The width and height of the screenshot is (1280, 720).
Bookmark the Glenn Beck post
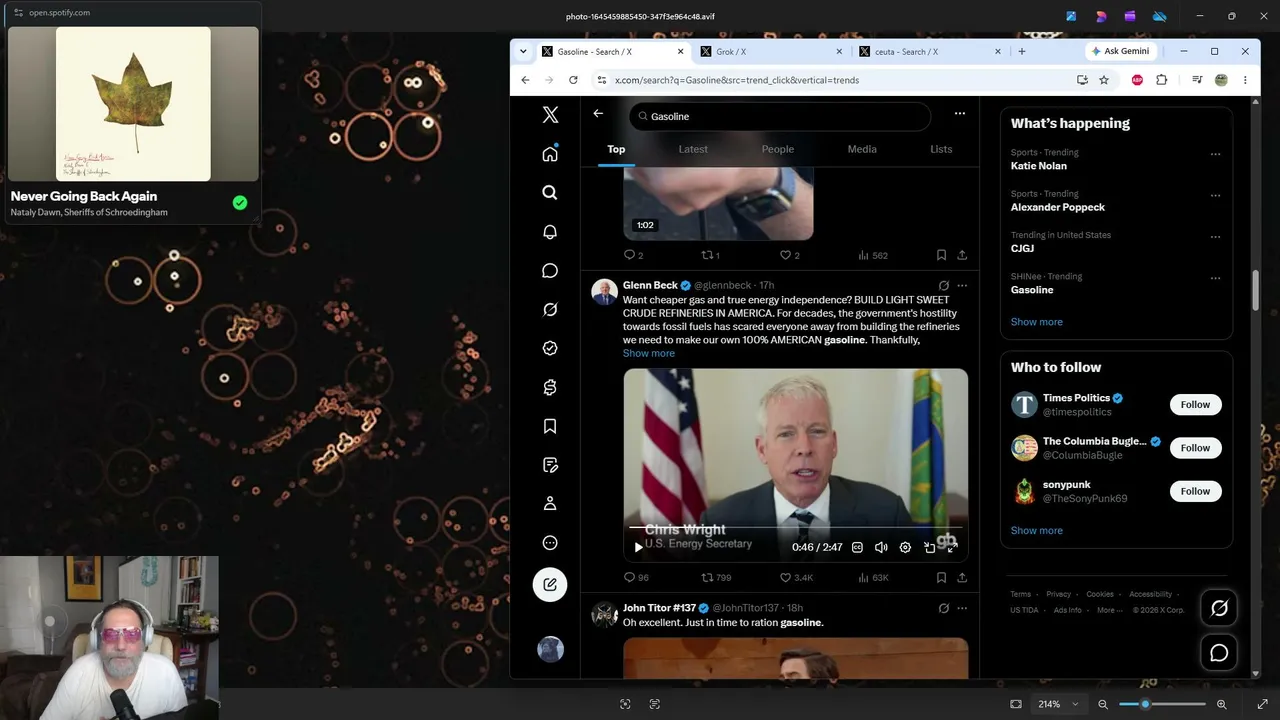pos(941,577)
